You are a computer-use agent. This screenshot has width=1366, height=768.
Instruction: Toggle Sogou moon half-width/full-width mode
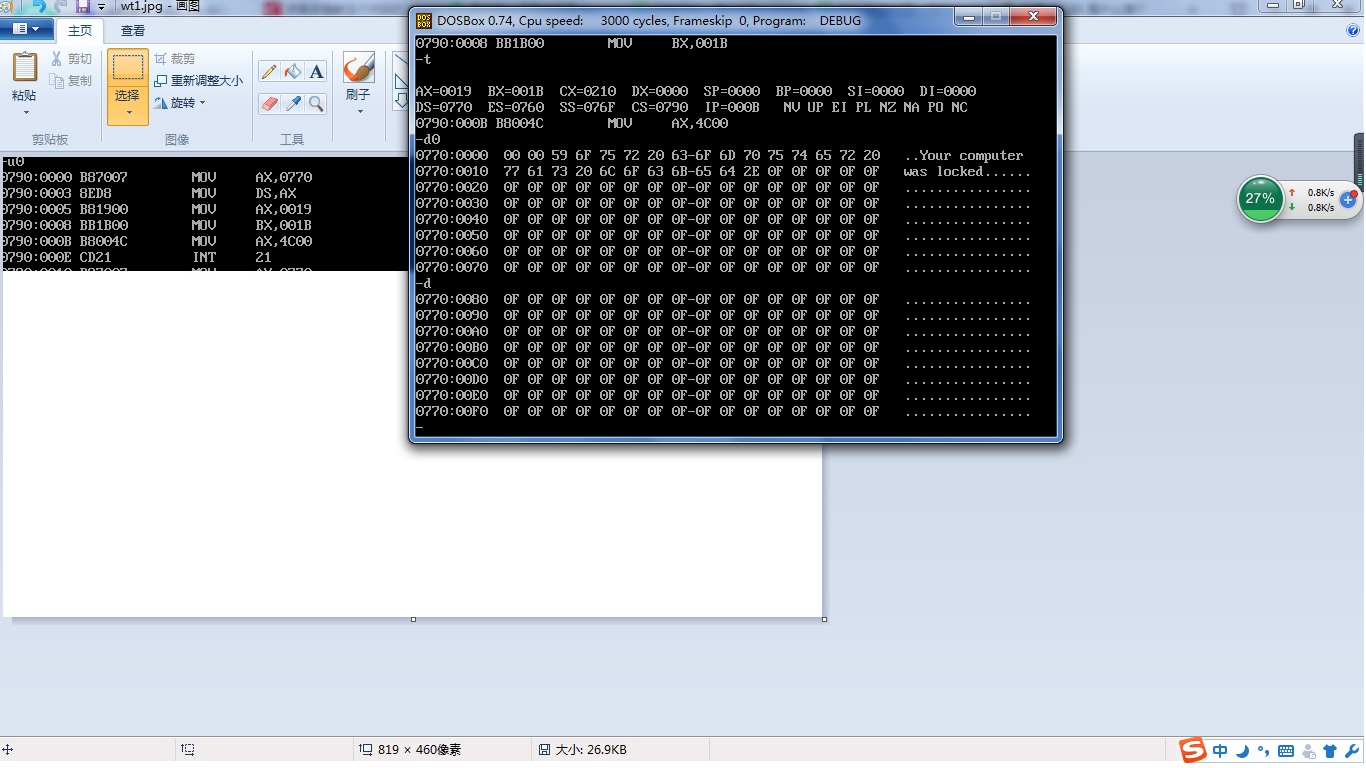click(1242, 751)
